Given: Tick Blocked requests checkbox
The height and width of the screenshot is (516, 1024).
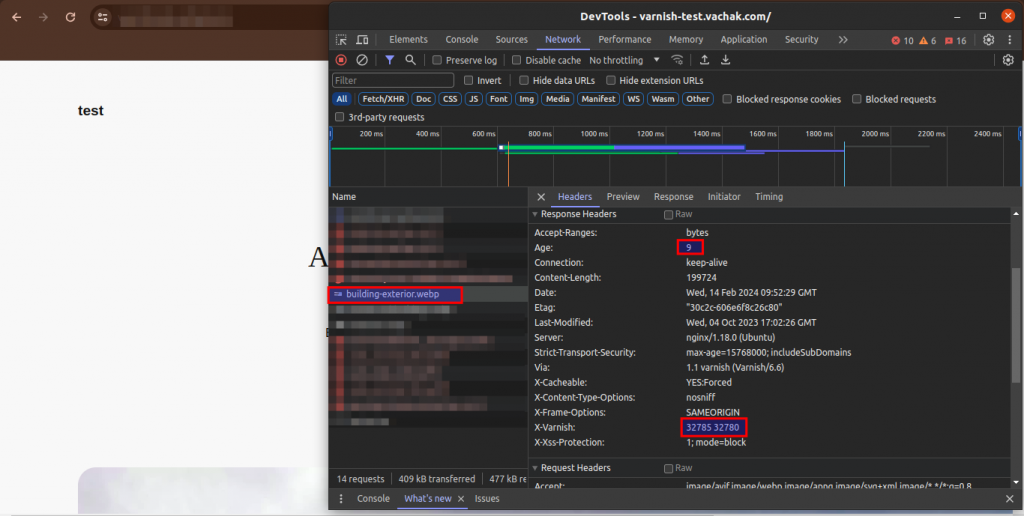Looking at the screenshot, I should (x=856, y=99).
